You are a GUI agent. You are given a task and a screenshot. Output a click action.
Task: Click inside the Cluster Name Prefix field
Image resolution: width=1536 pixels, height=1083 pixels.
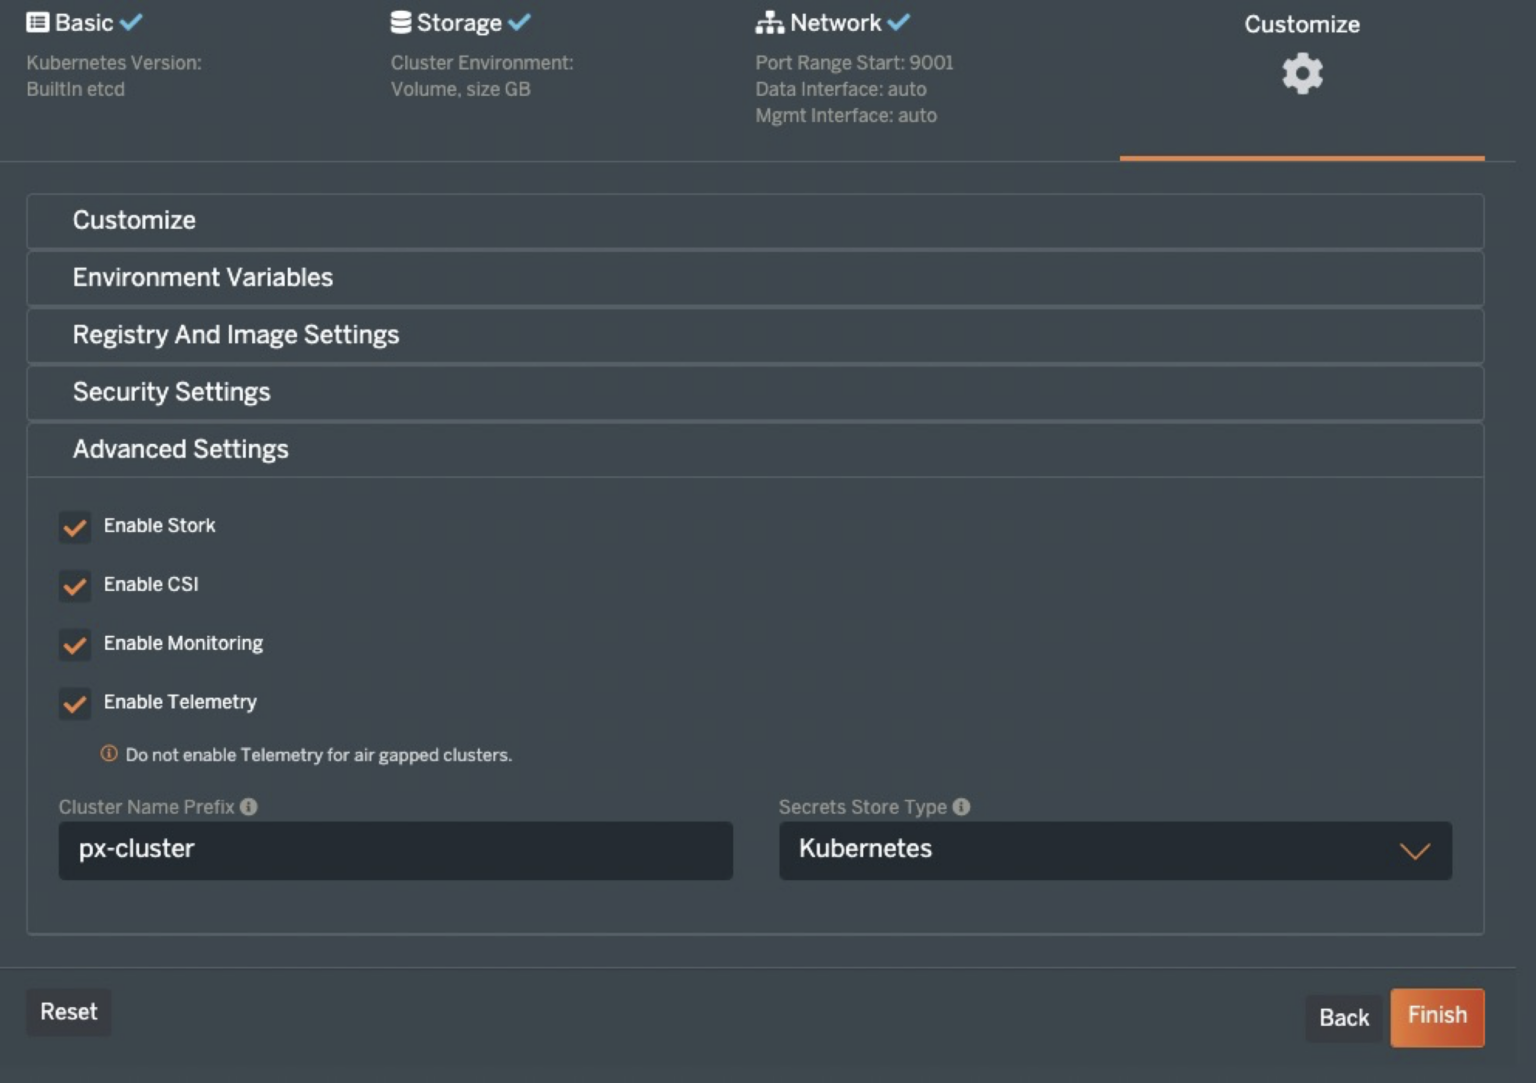pos(395,851)
